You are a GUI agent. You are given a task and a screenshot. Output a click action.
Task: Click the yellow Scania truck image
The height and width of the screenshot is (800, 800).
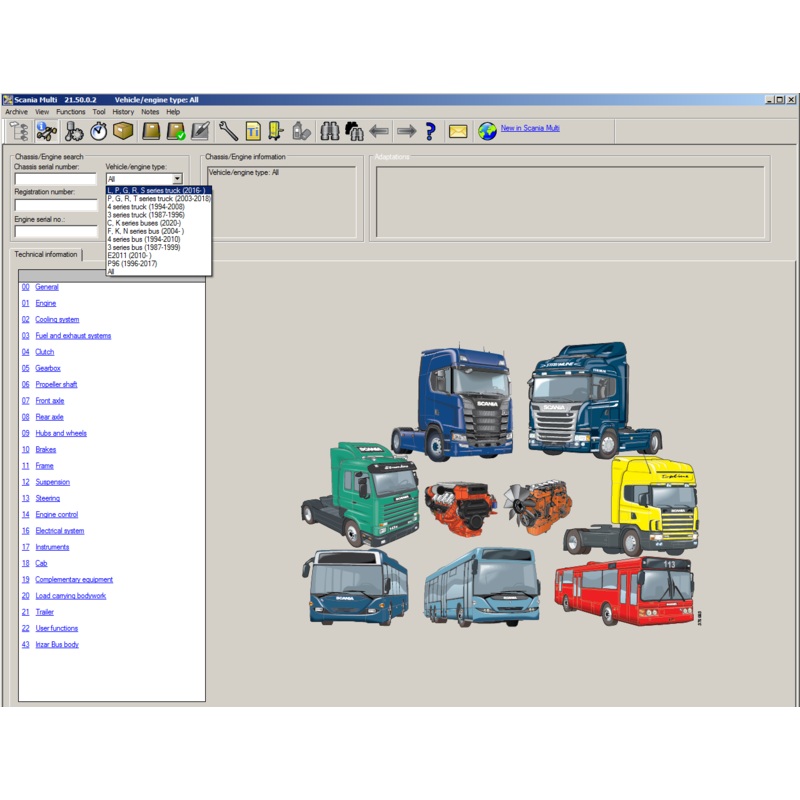point(632,506)
